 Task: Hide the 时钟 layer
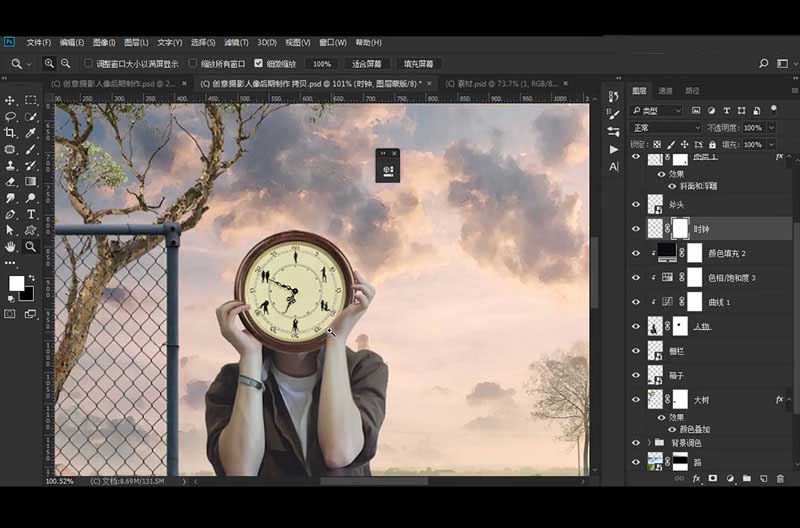point(636,229)
